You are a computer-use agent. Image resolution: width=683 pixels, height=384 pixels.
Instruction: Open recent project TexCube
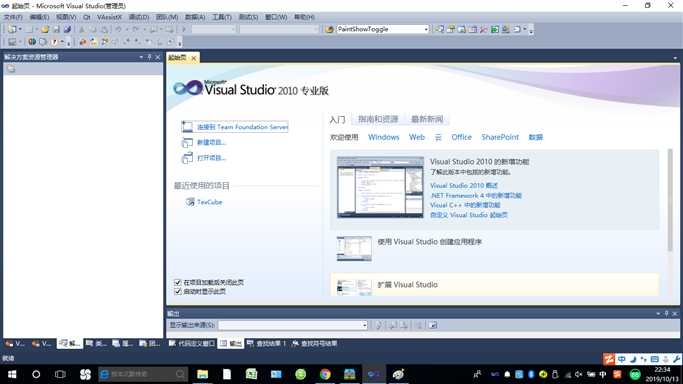point(210,202)
